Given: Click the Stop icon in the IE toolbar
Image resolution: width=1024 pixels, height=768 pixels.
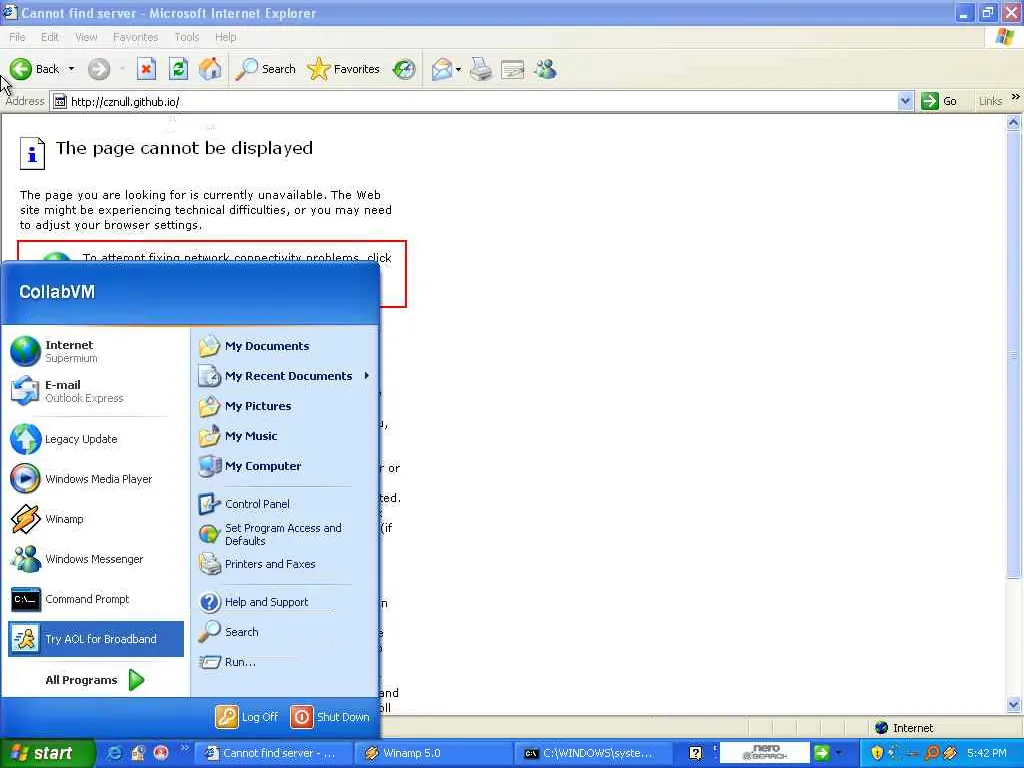Looking at the screenshot, I should pyautogui.click(x=146, y=69).
